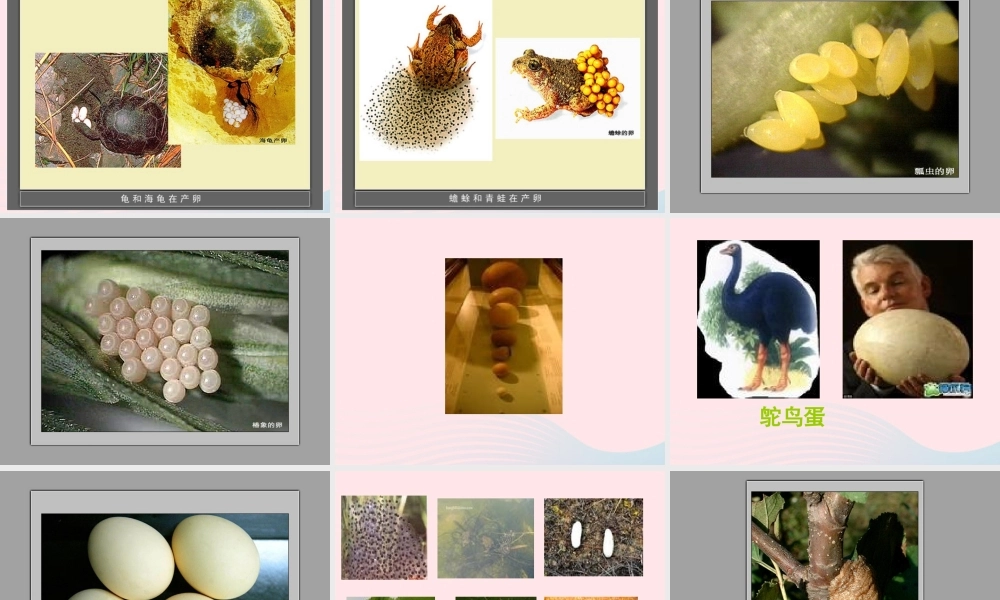Click the murky pond water thumbnail
Screen dimensions: 1000x600
pyautogui.click(x=485, y=537)
